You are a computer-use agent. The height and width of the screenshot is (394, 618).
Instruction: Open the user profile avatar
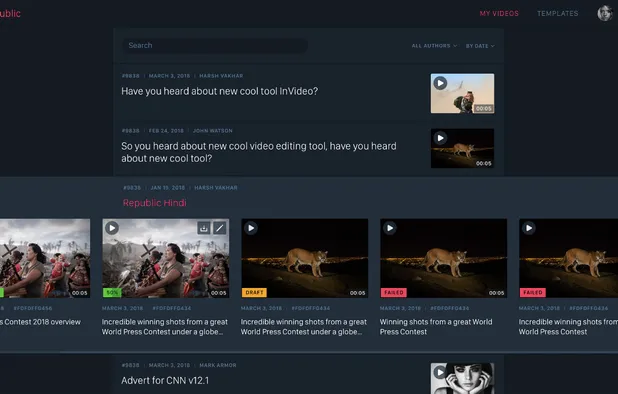coord(605,13)
